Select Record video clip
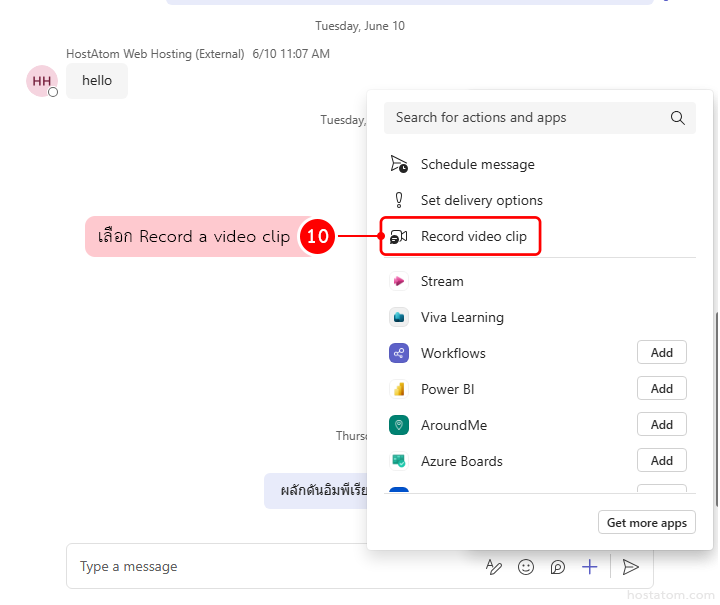The width and height of the screenshot is (720, 605). (473, 237)
